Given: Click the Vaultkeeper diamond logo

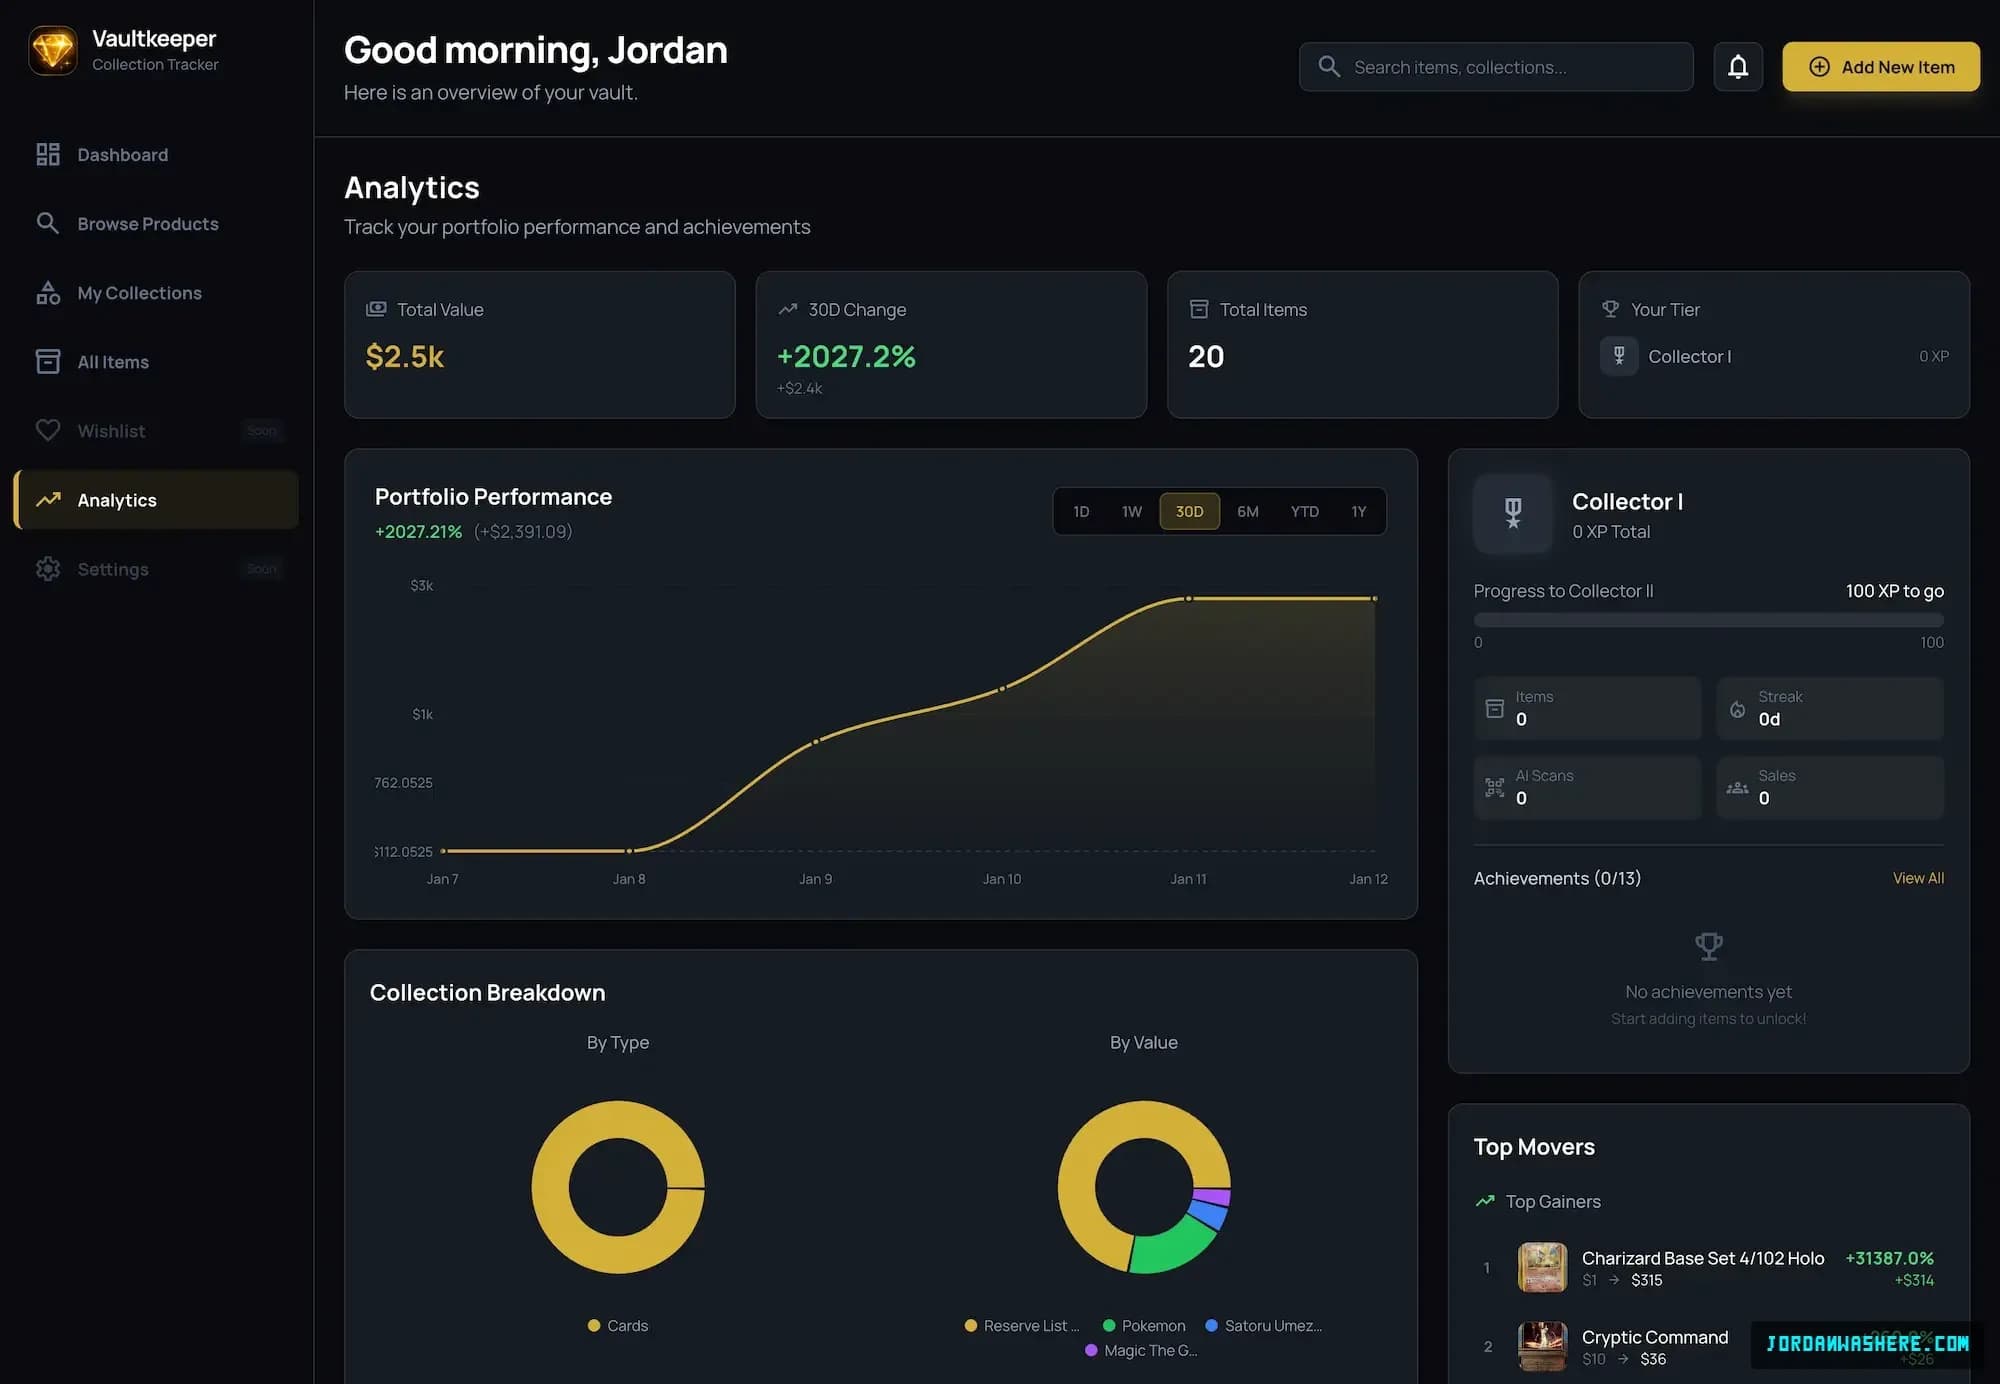Looking at the screenshot, I should tap(53, 50).
